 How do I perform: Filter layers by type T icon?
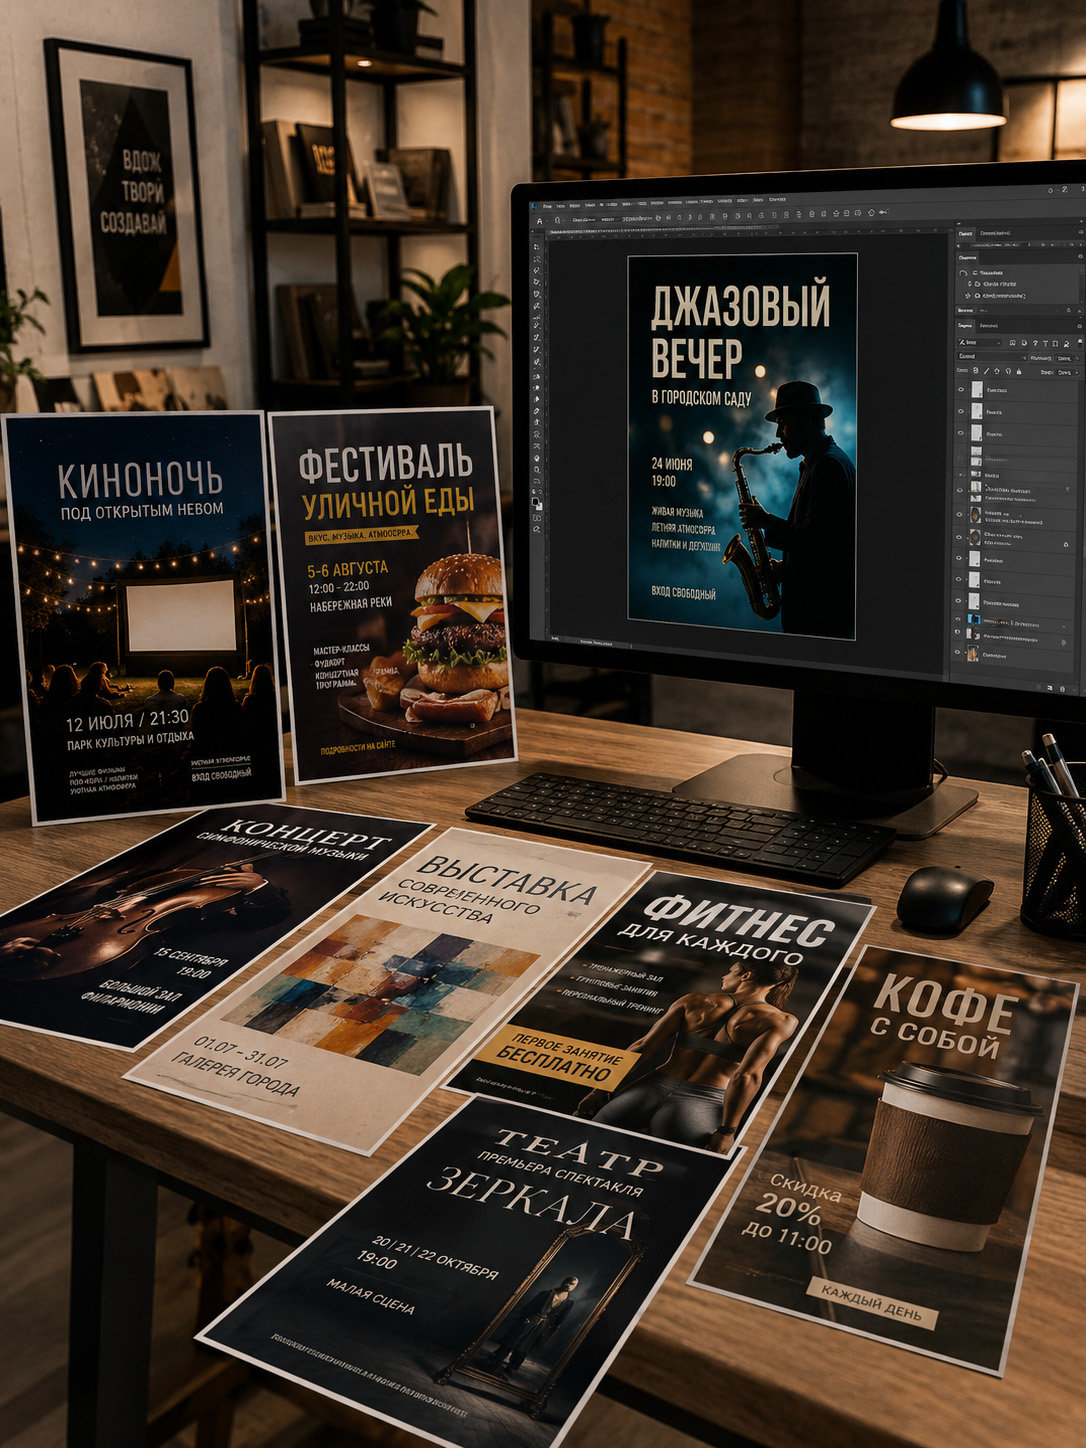[1045, 343]
